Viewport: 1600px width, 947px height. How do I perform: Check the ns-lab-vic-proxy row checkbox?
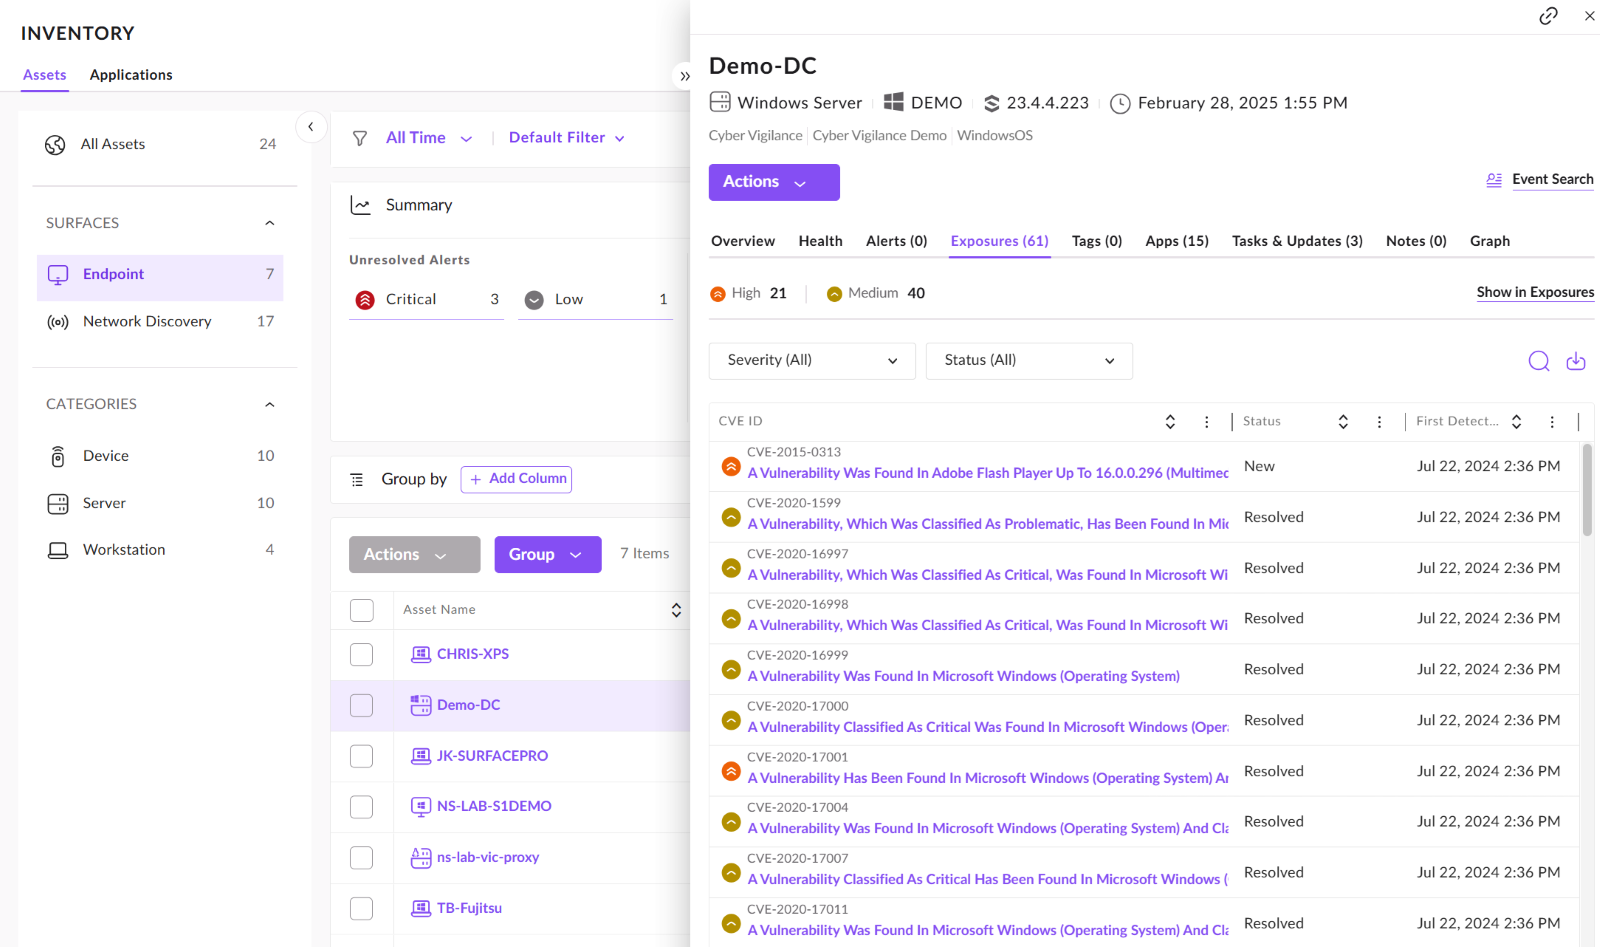coord(362,858)
